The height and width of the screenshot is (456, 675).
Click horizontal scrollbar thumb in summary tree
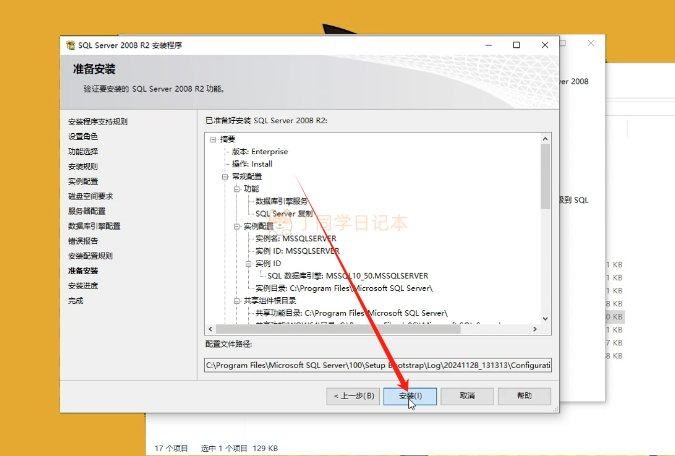tap(338, 329)
